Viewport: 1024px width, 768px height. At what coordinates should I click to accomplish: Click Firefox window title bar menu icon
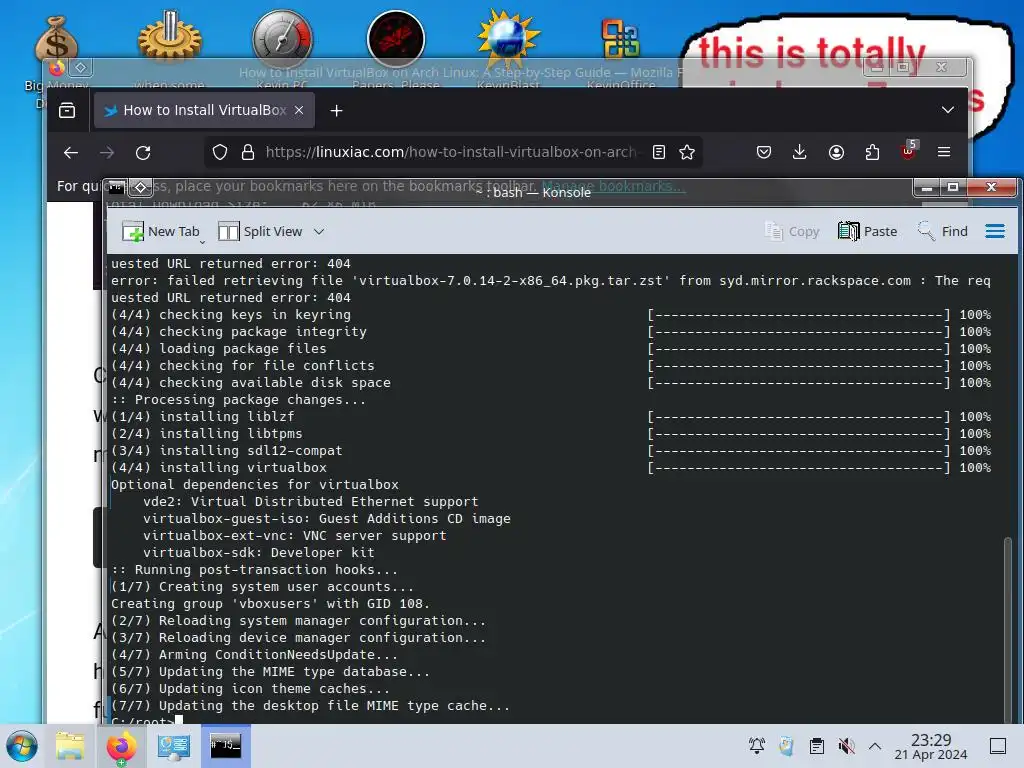(x=57, y=67)
